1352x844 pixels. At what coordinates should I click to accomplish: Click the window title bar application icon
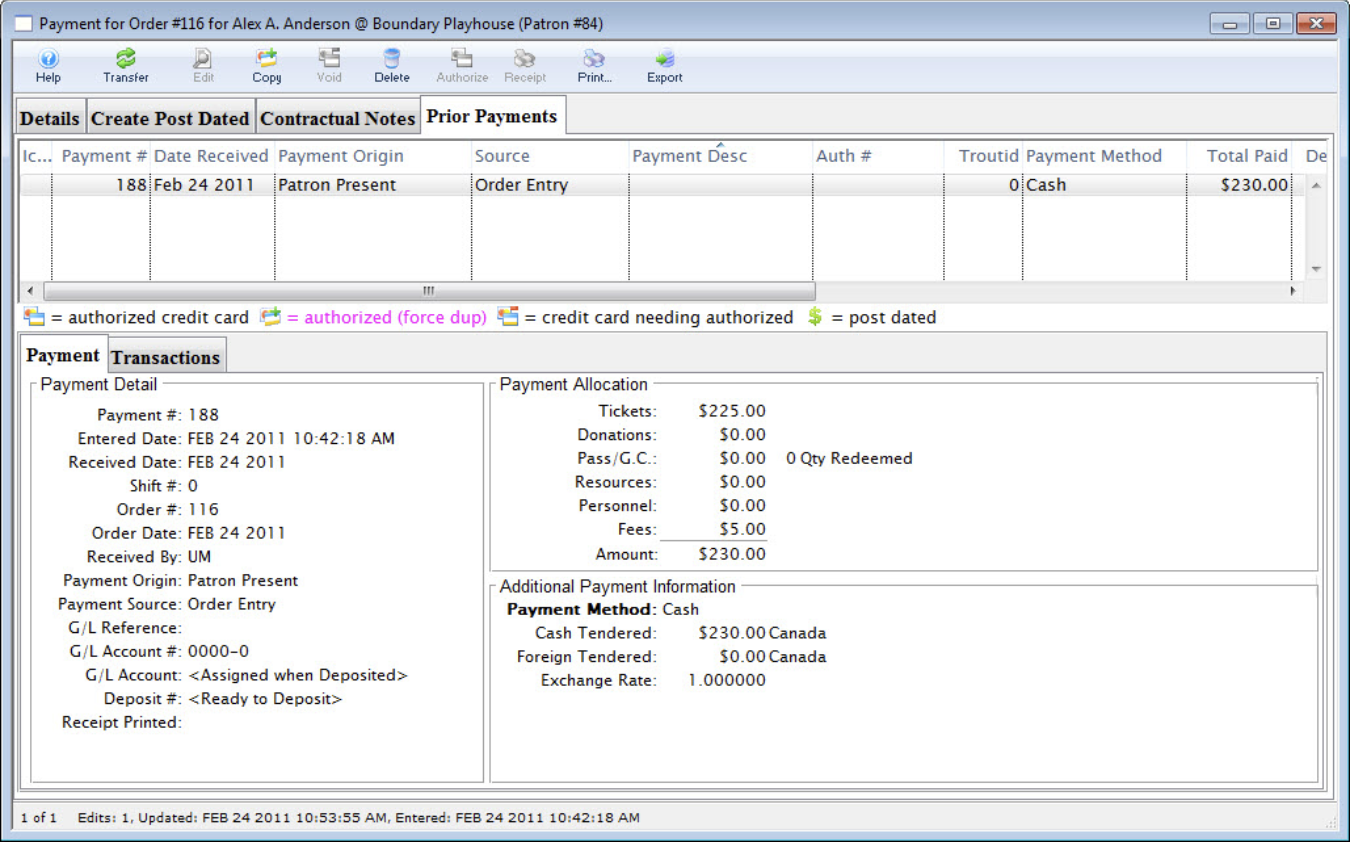pyautogui.click(x=23, y=23)
